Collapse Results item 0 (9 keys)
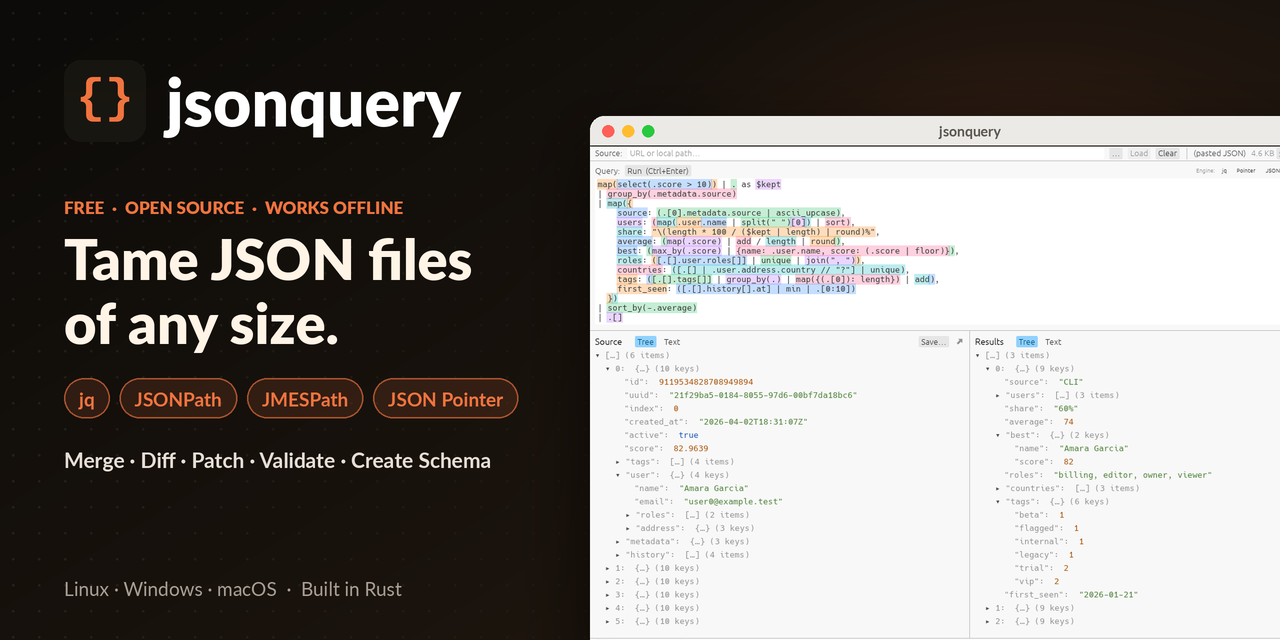 click(x=989, y=368)
